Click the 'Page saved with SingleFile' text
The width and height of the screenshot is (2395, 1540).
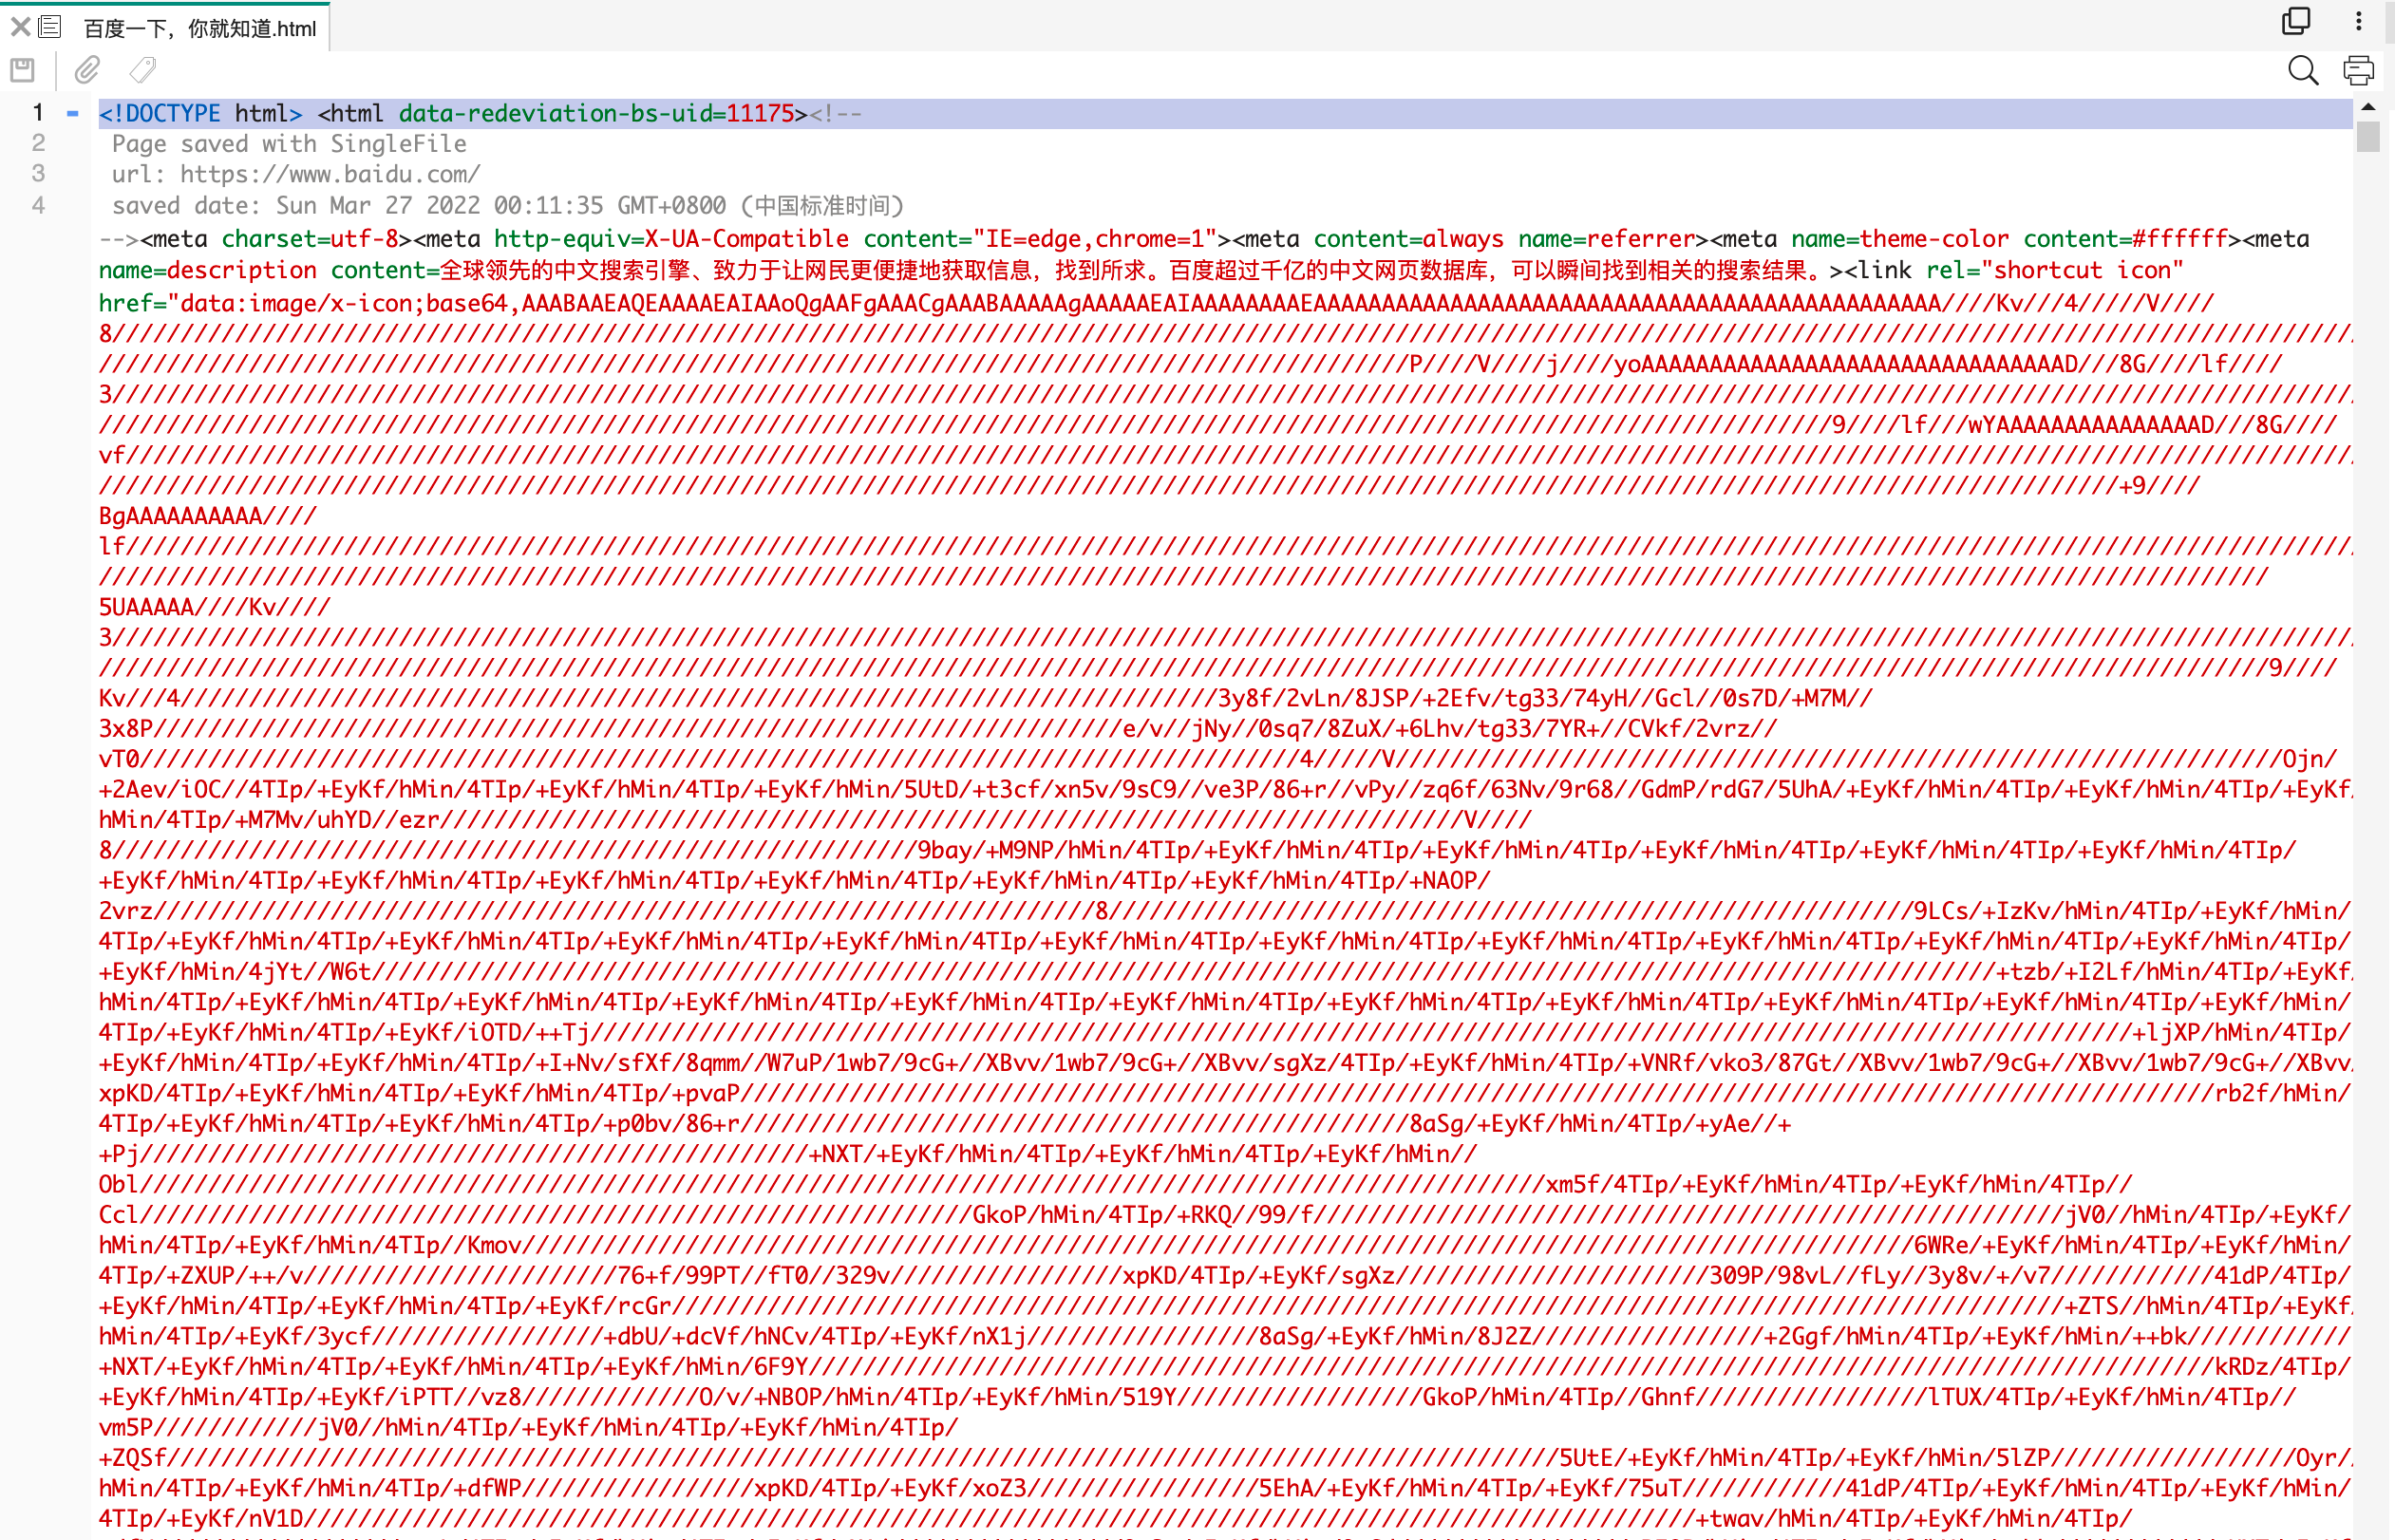tap(289, 144)
